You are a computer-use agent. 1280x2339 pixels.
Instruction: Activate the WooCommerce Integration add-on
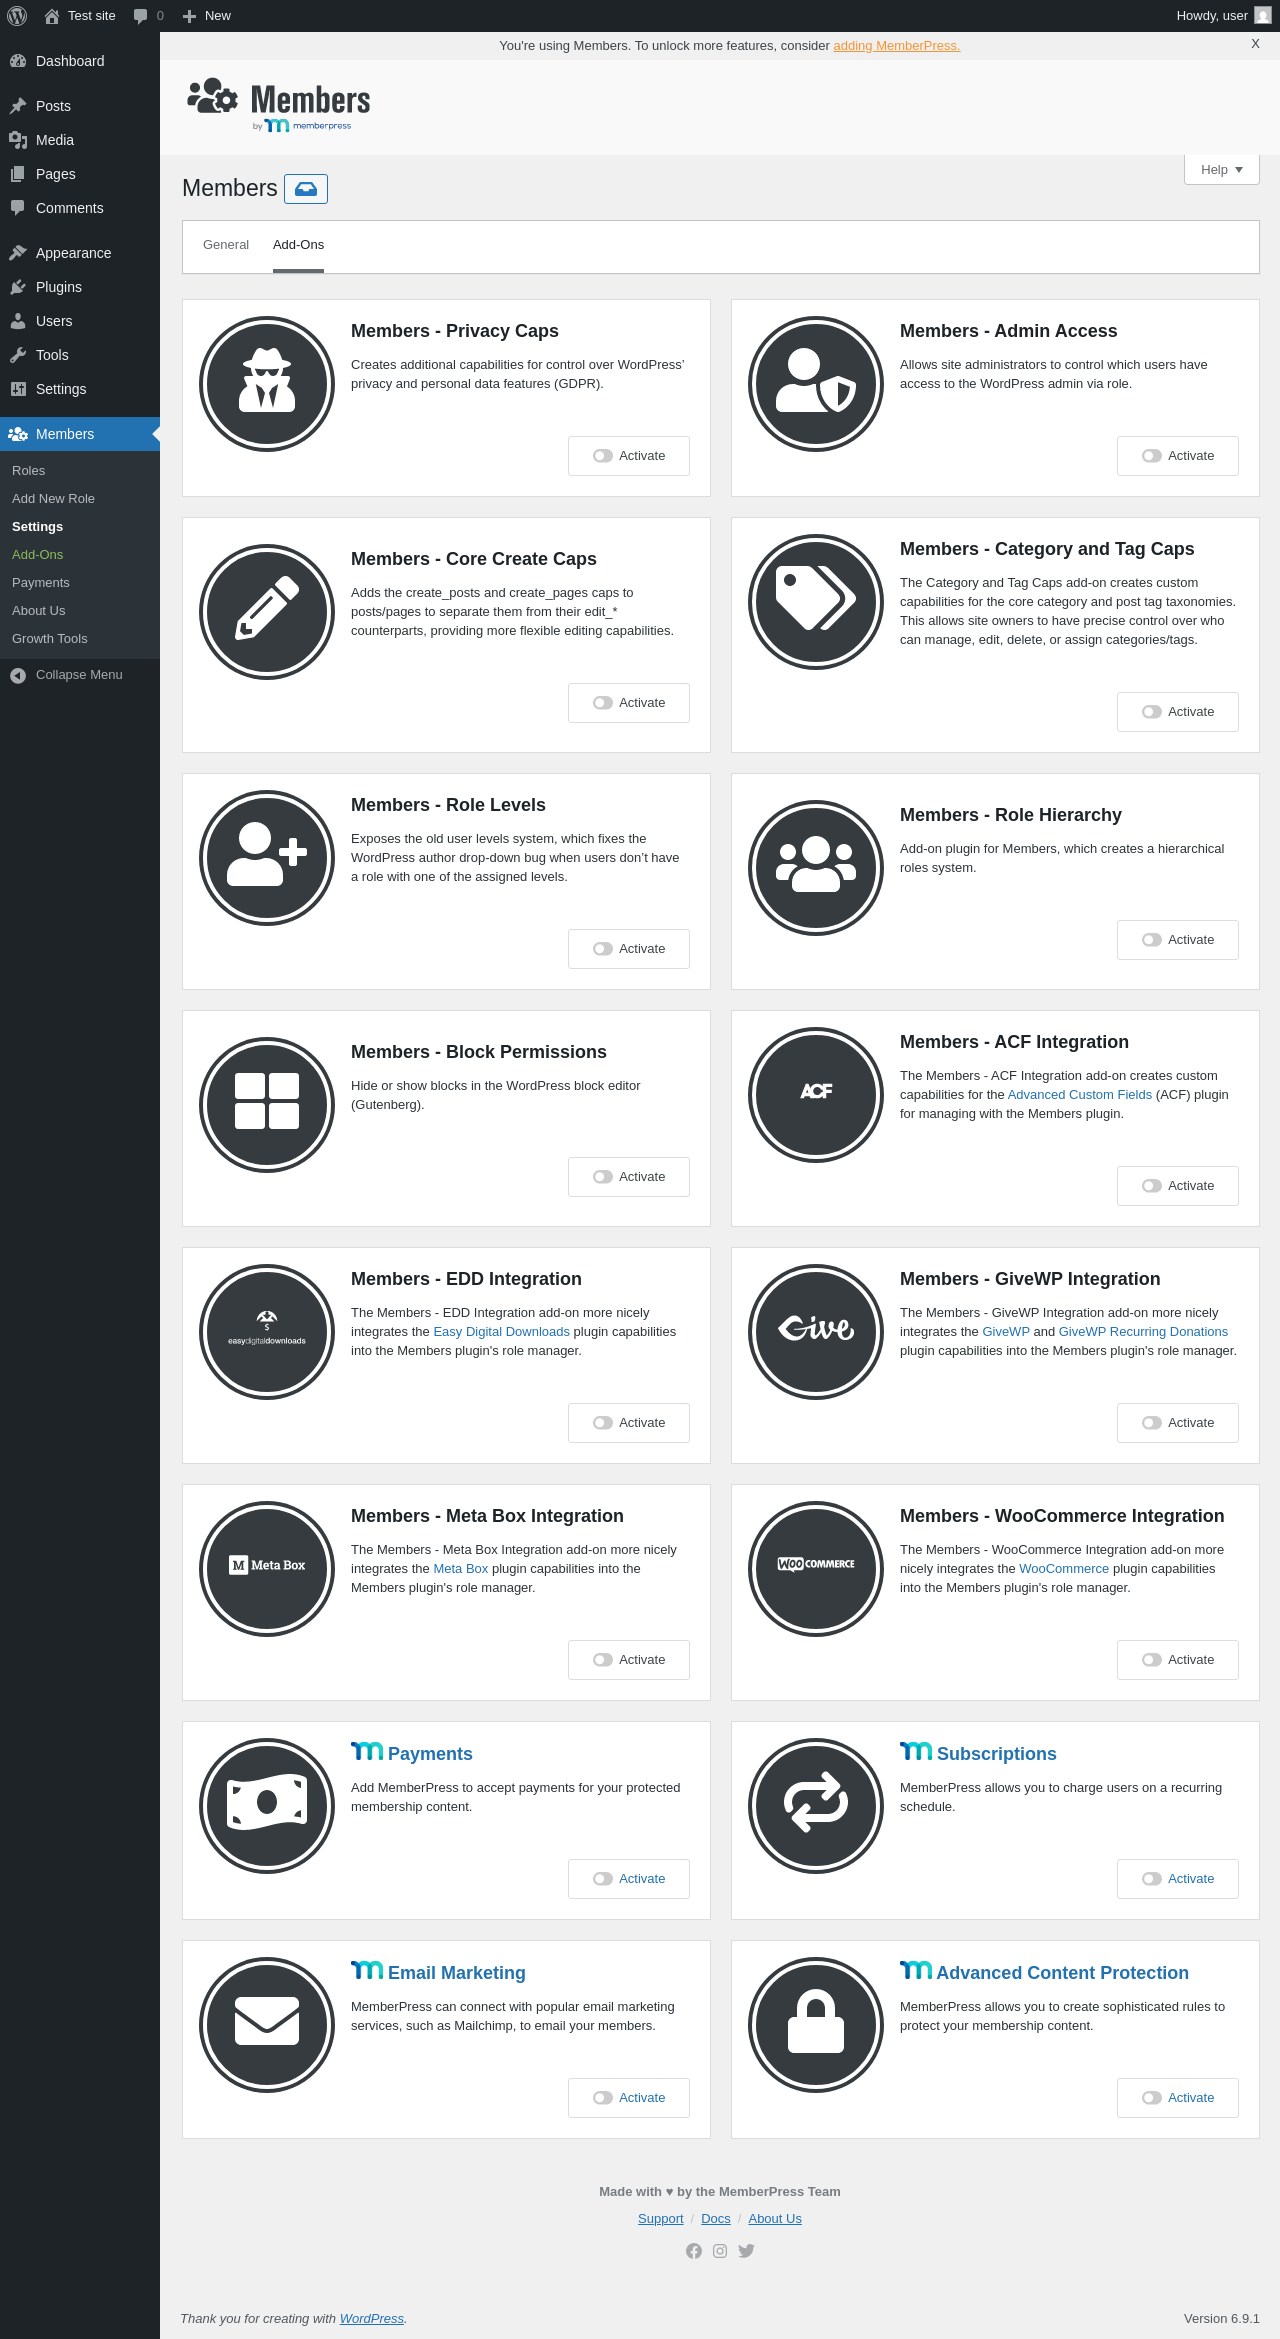(x=1178, y=1660)
